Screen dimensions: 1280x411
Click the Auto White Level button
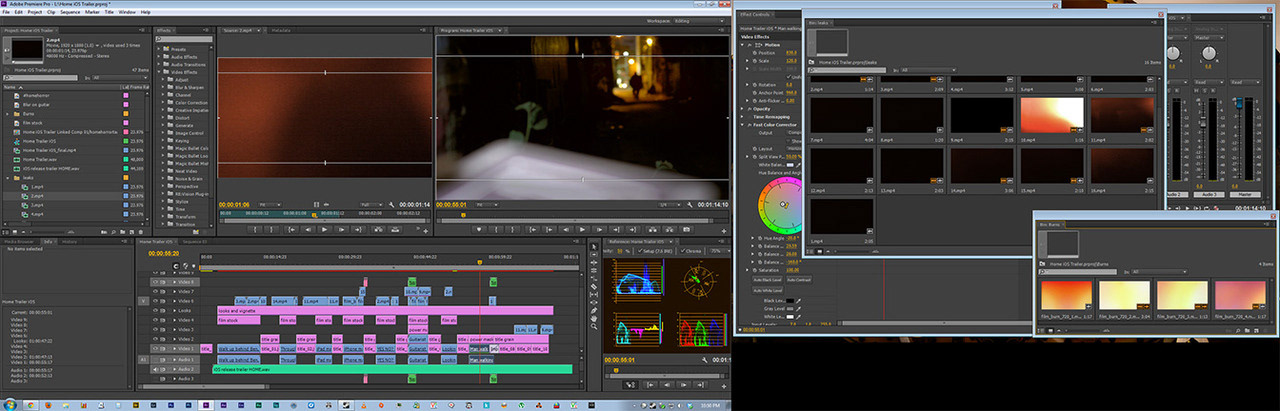(767, 289)
